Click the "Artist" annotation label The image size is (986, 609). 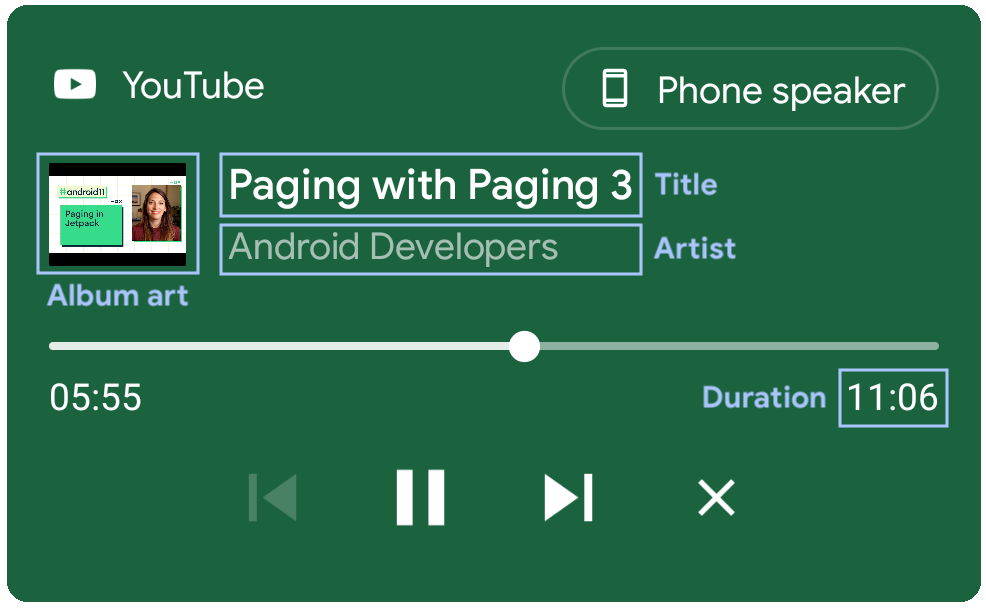[x=695, y=248]
